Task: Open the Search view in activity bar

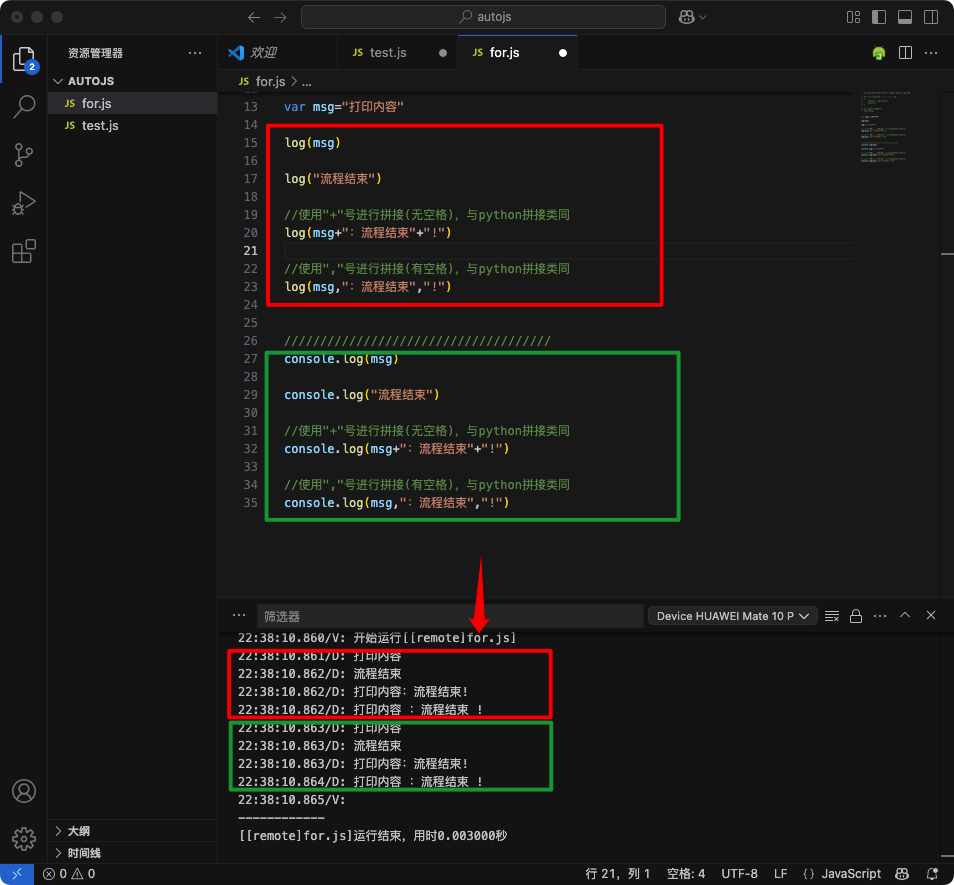Action: tap(23, 107)
